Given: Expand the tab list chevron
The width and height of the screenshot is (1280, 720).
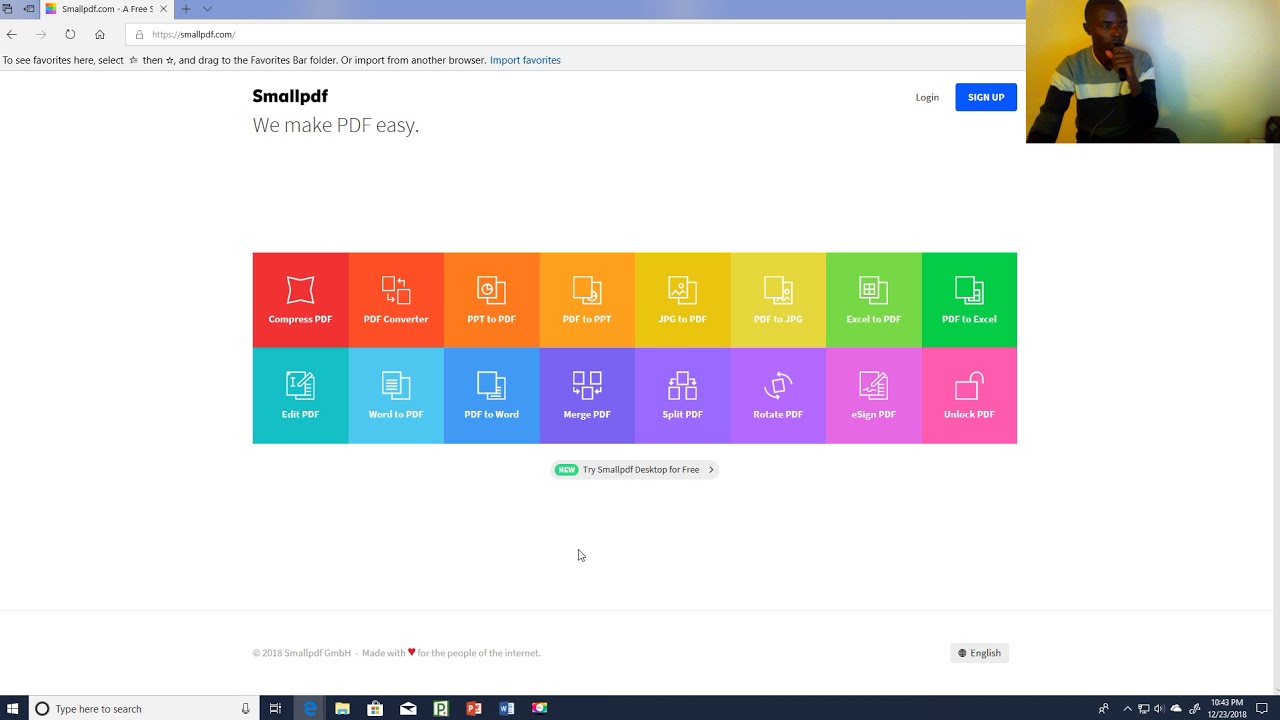Looking at the screenshot, I should 207,9.
